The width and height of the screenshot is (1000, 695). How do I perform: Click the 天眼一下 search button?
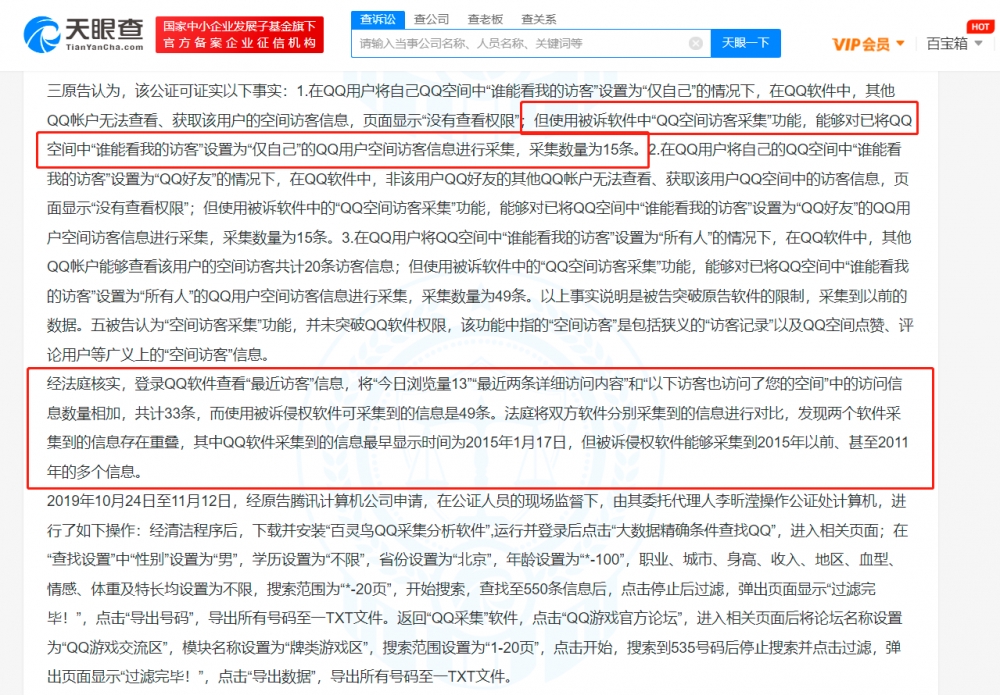click(x=746, y=43)
